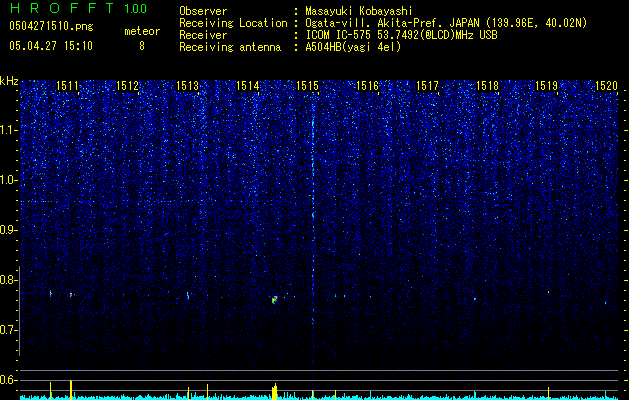Click the 1516 time marker

pyautogui.click(x=367, y=85)
